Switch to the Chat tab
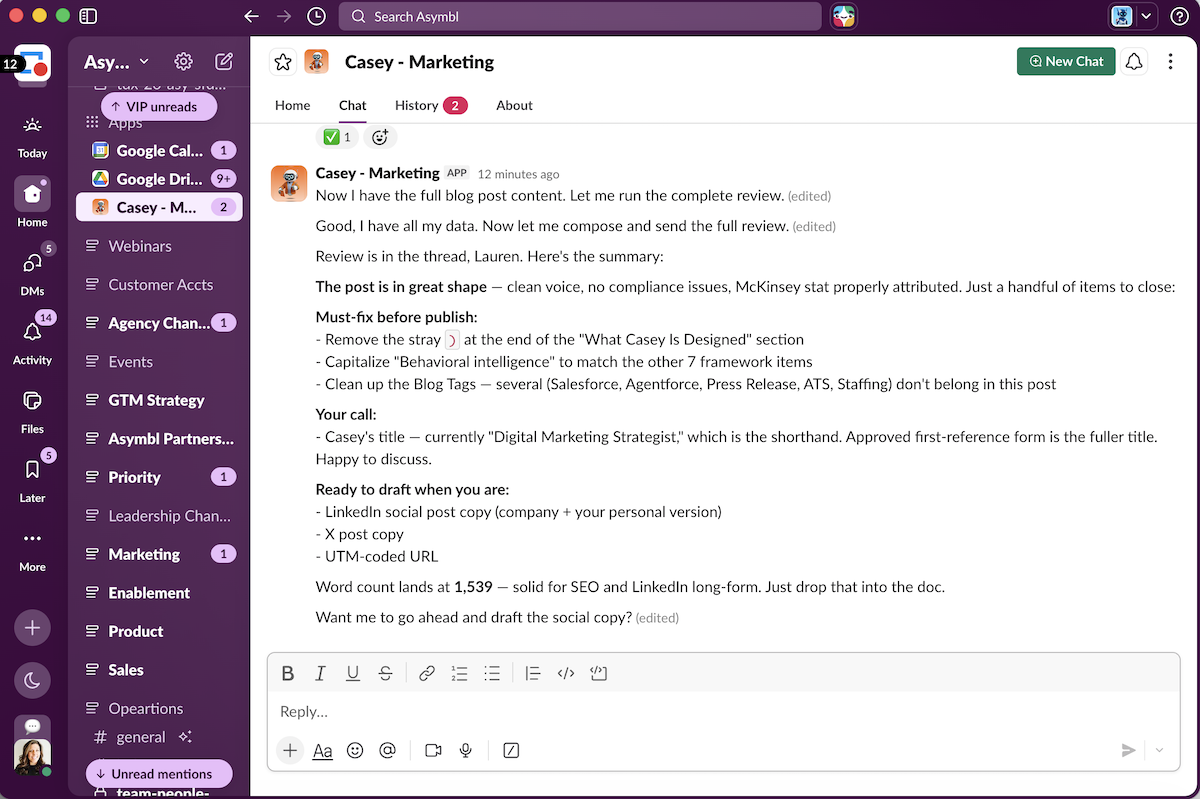 coord(352,105)
